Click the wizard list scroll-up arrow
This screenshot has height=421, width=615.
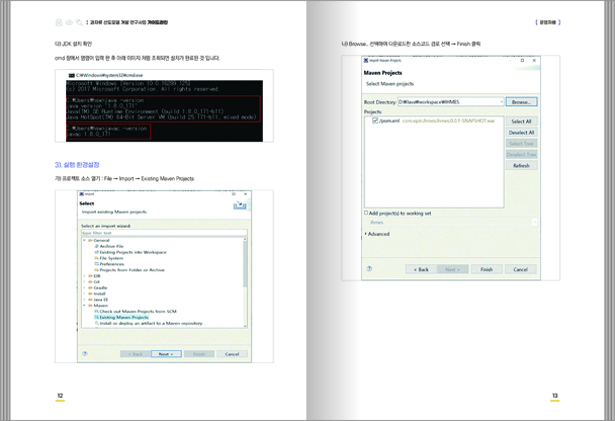[245, 239]
